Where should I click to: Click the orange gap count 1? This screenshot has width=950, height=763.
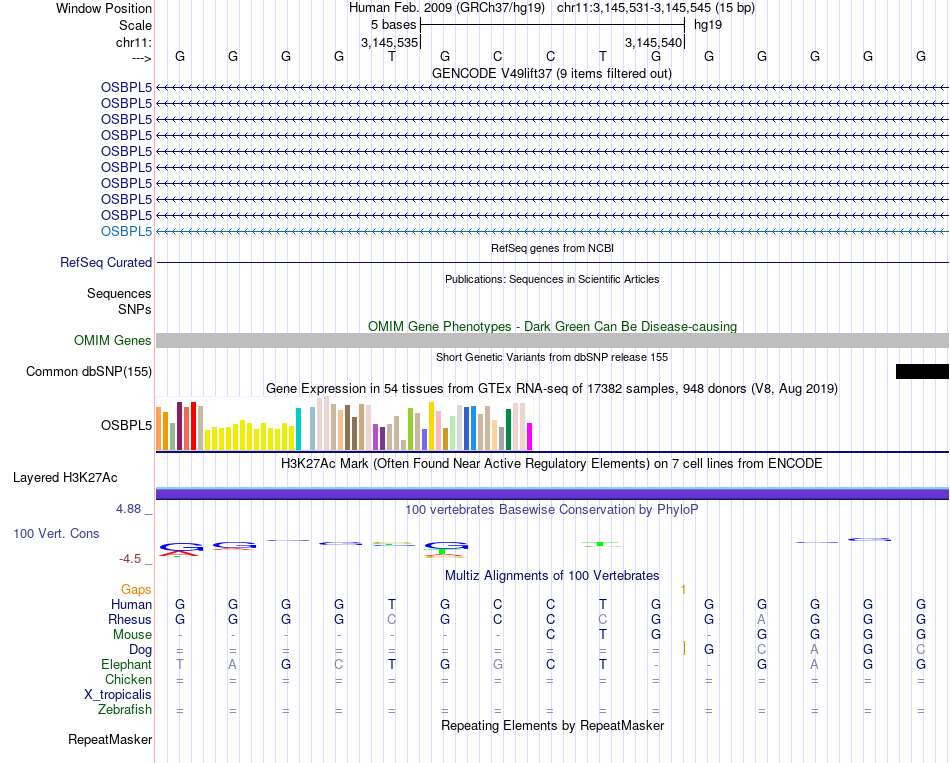[683, 589]
